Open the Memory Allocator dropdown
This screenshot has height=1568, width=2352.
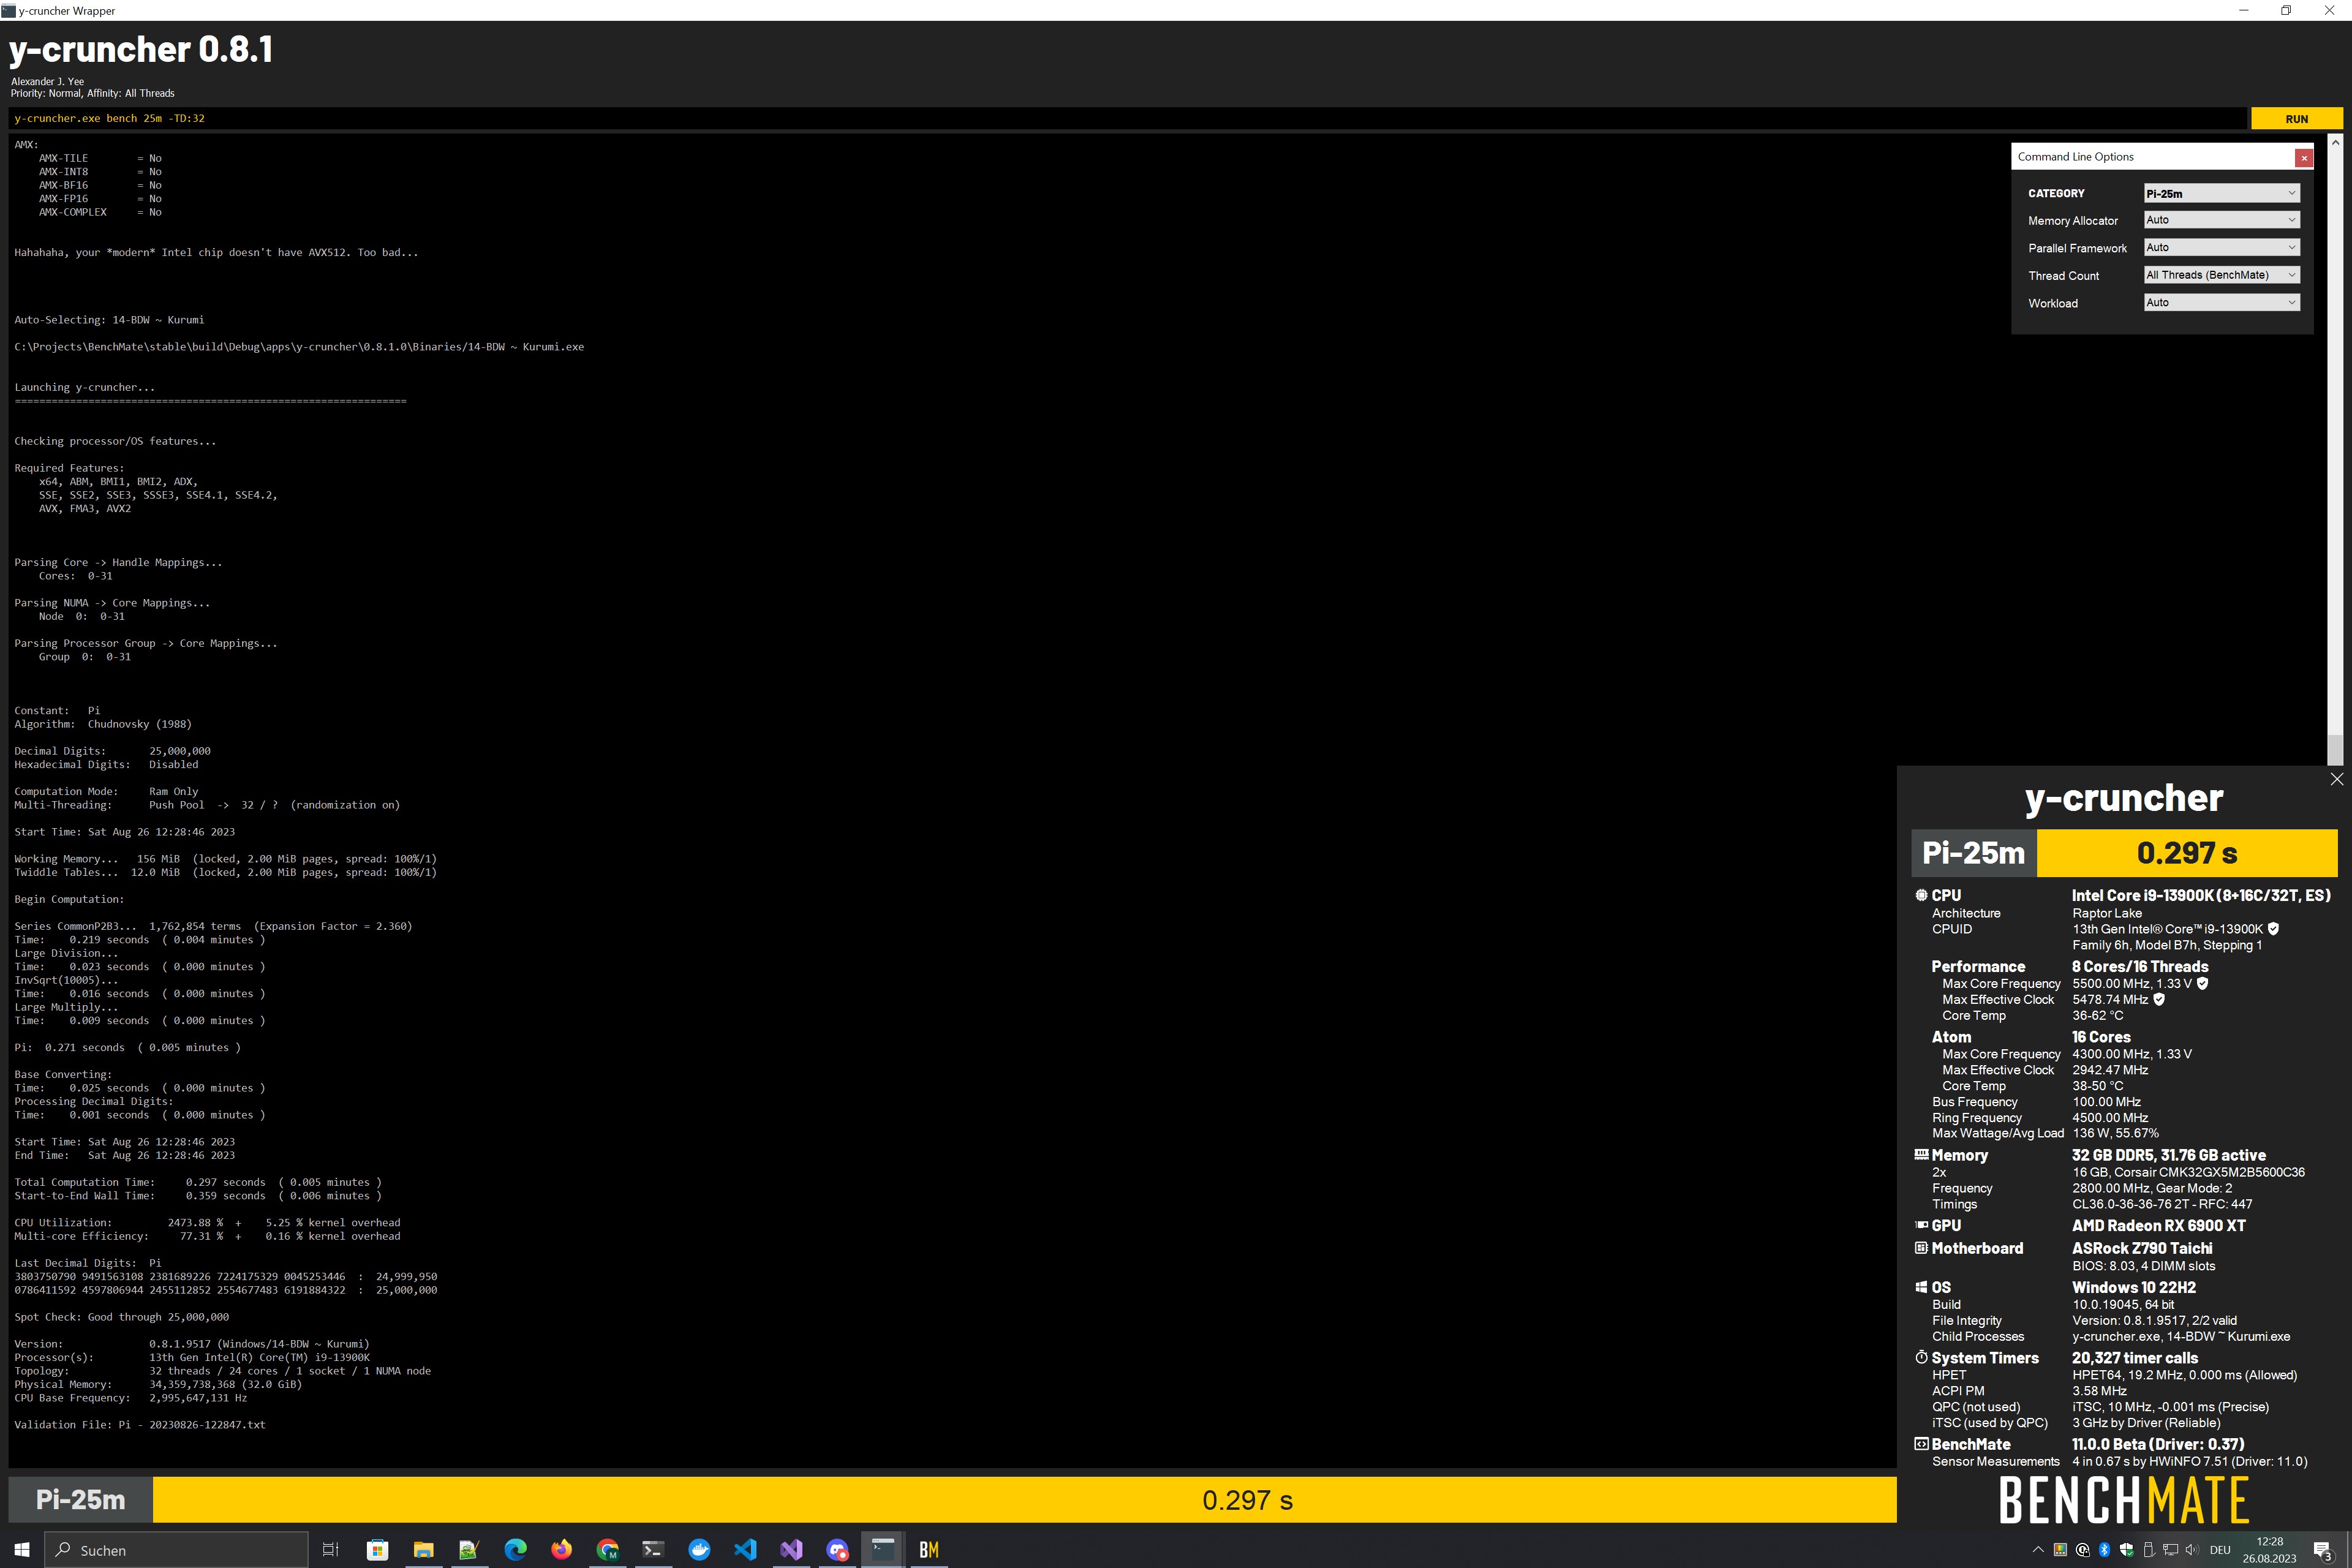(x=2222, y=220)
